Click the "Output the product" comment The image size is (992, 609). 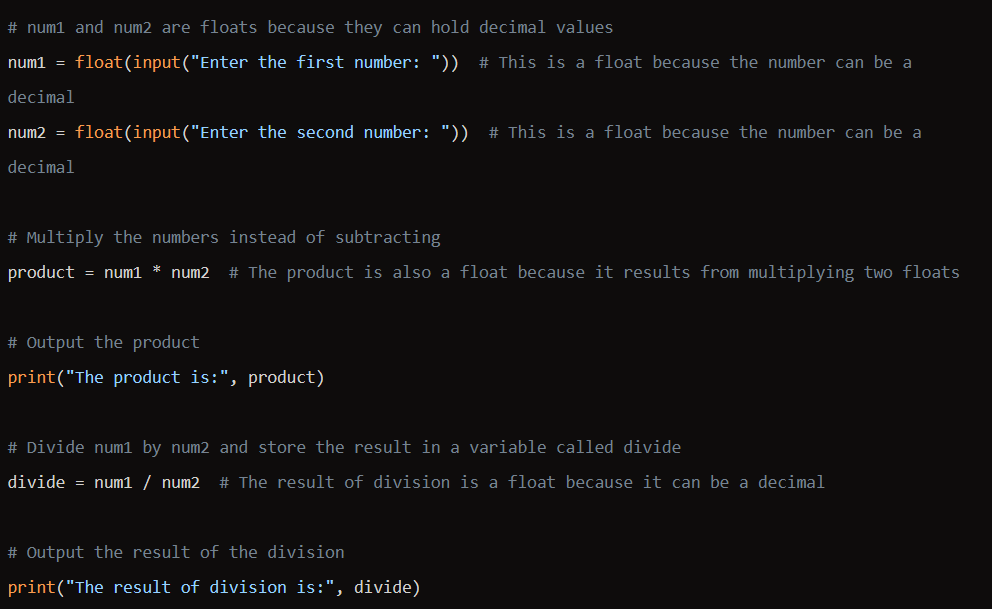tap(104, 343)
